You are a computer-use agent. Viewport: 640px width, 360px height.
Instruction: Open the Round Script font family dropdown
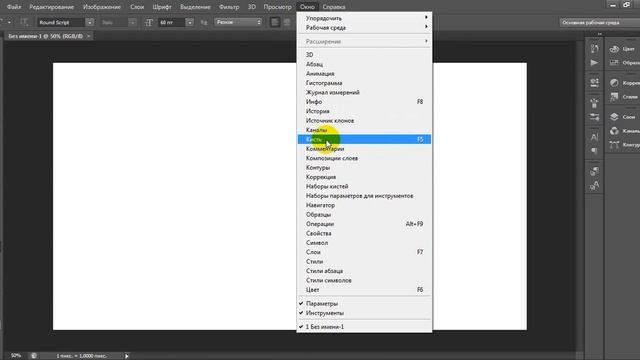tap(89, 22)
